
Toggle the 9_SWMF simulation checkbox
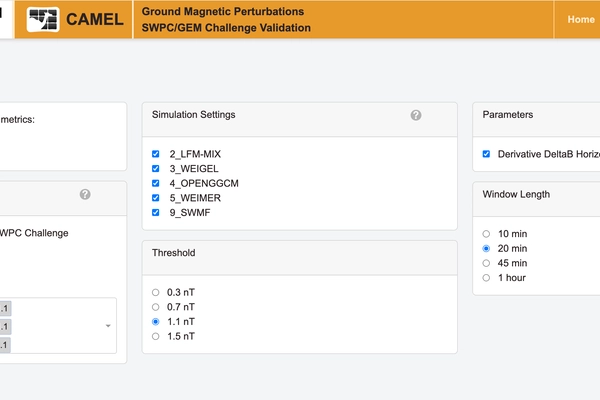pos(155,212)
